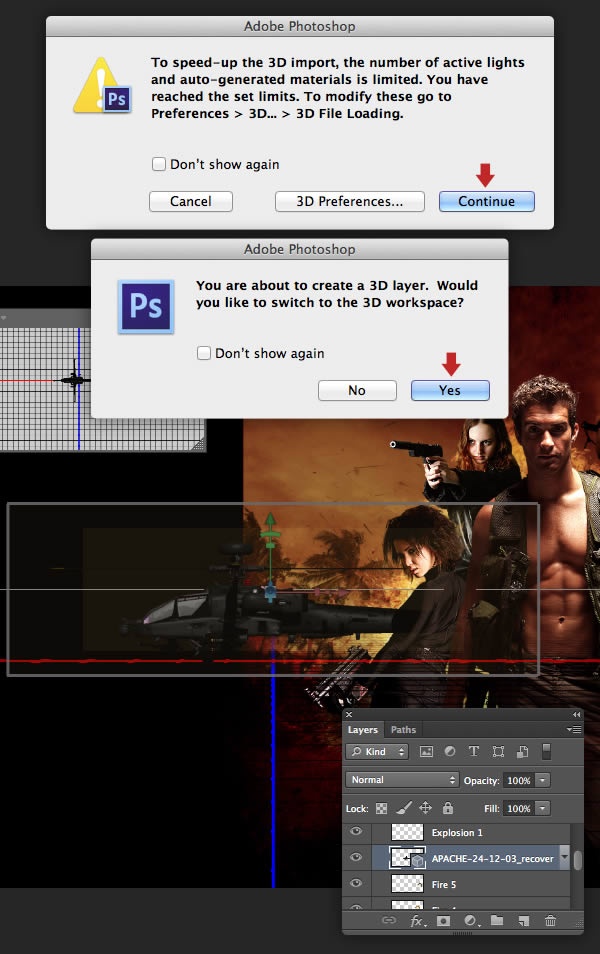Click the Fill value field
600x954 pixels.
coord(518,809)
